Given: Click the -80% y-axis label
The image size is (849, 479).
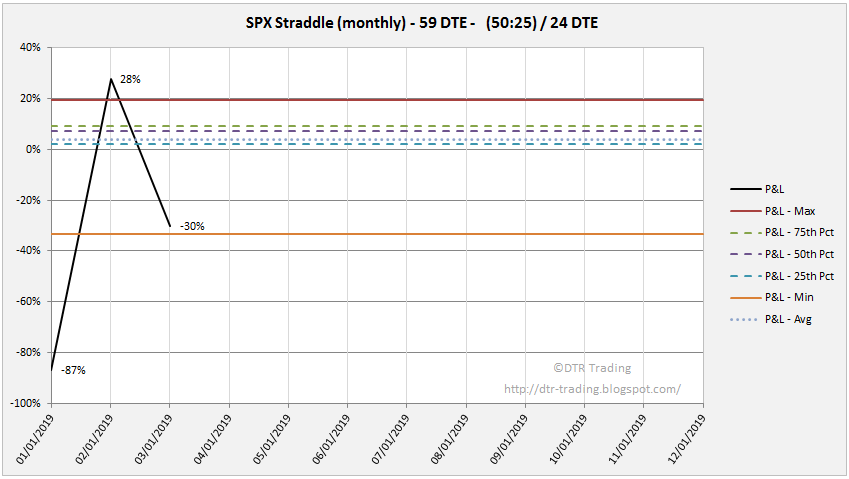Looking at the screenshot, I should (x=29, y=352).
